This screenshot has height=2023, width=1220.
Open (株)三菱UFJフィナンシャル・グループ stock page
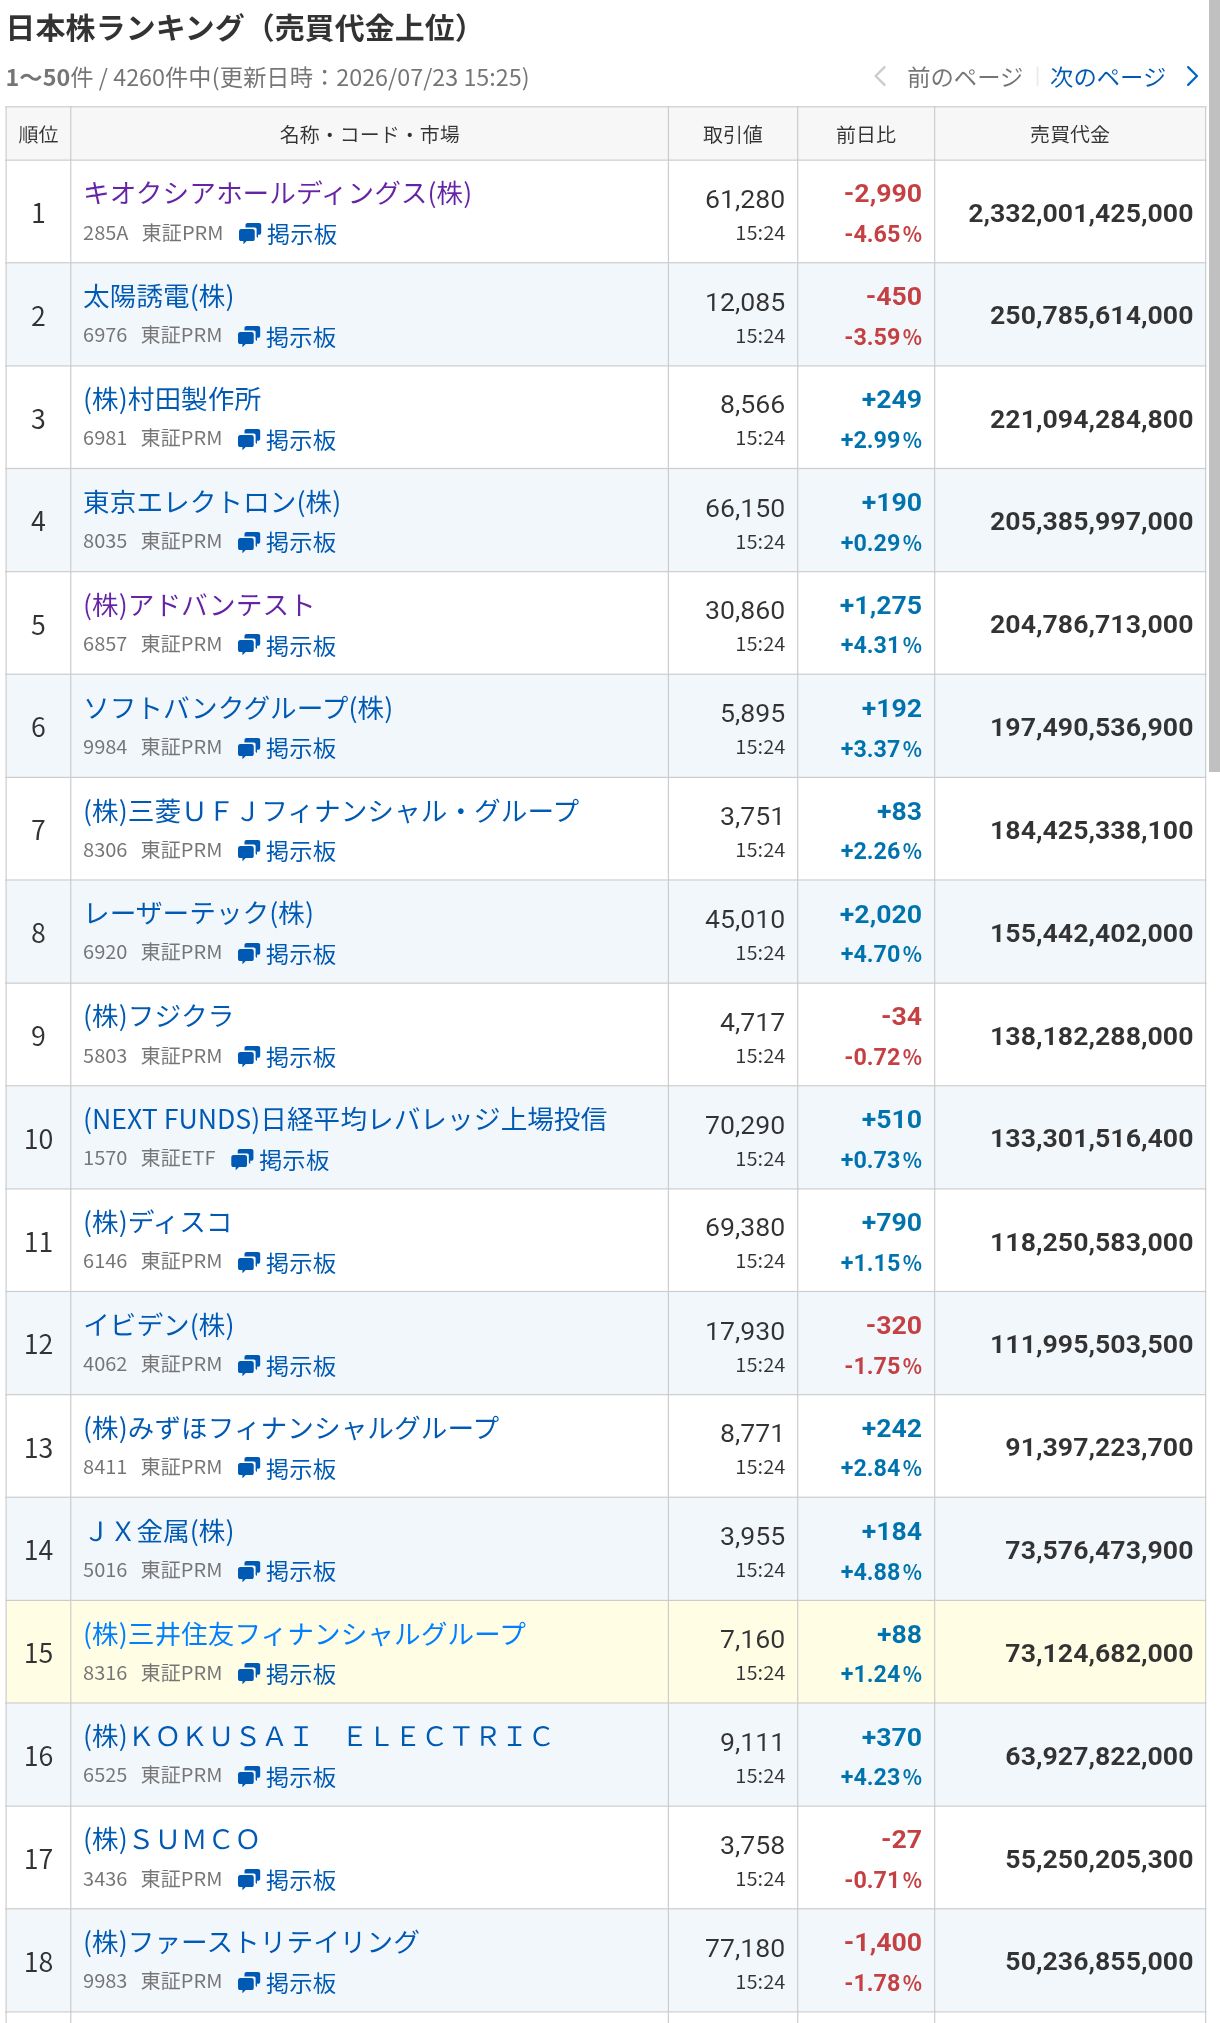331,811
